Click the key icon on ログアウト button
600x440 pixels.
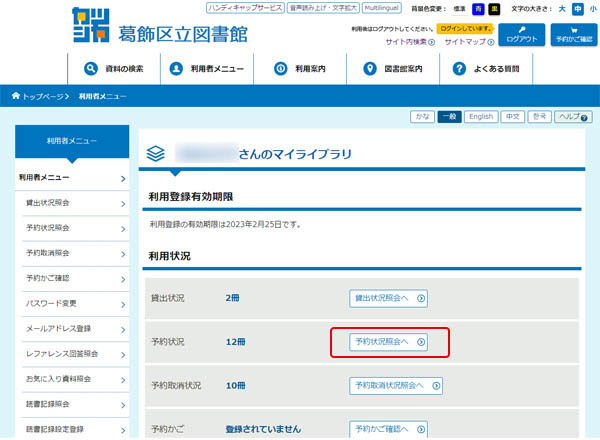tap(522, 30)
